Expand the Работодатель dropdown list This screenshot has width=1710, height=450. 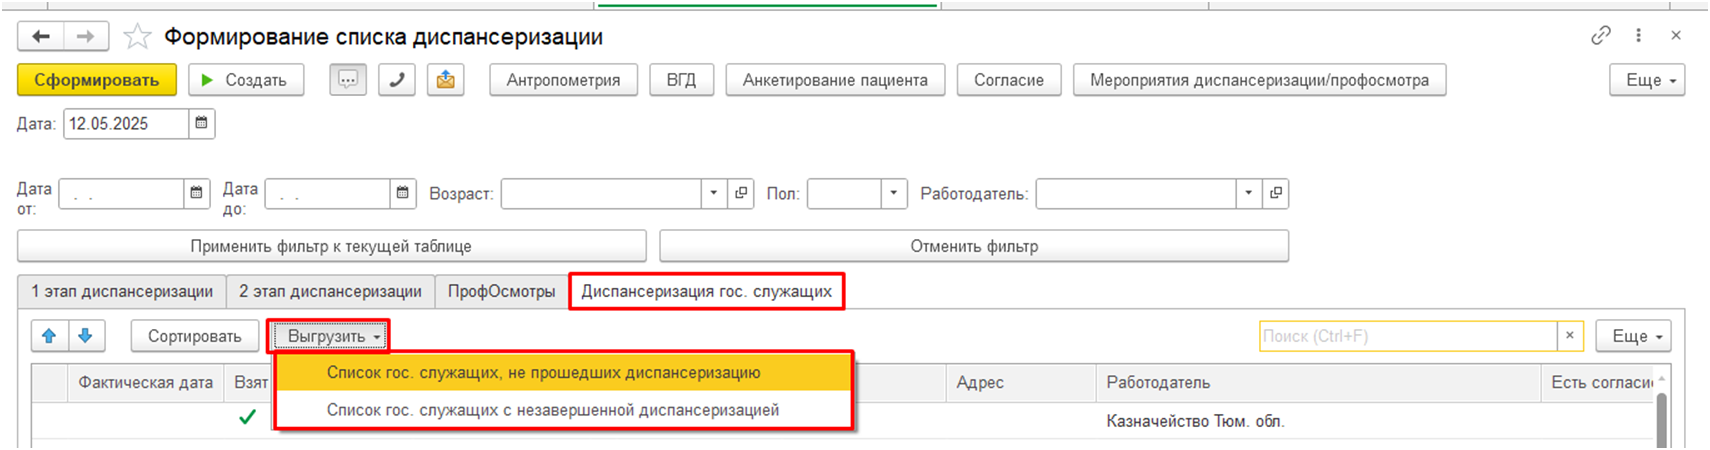[x=1248, y=193]
